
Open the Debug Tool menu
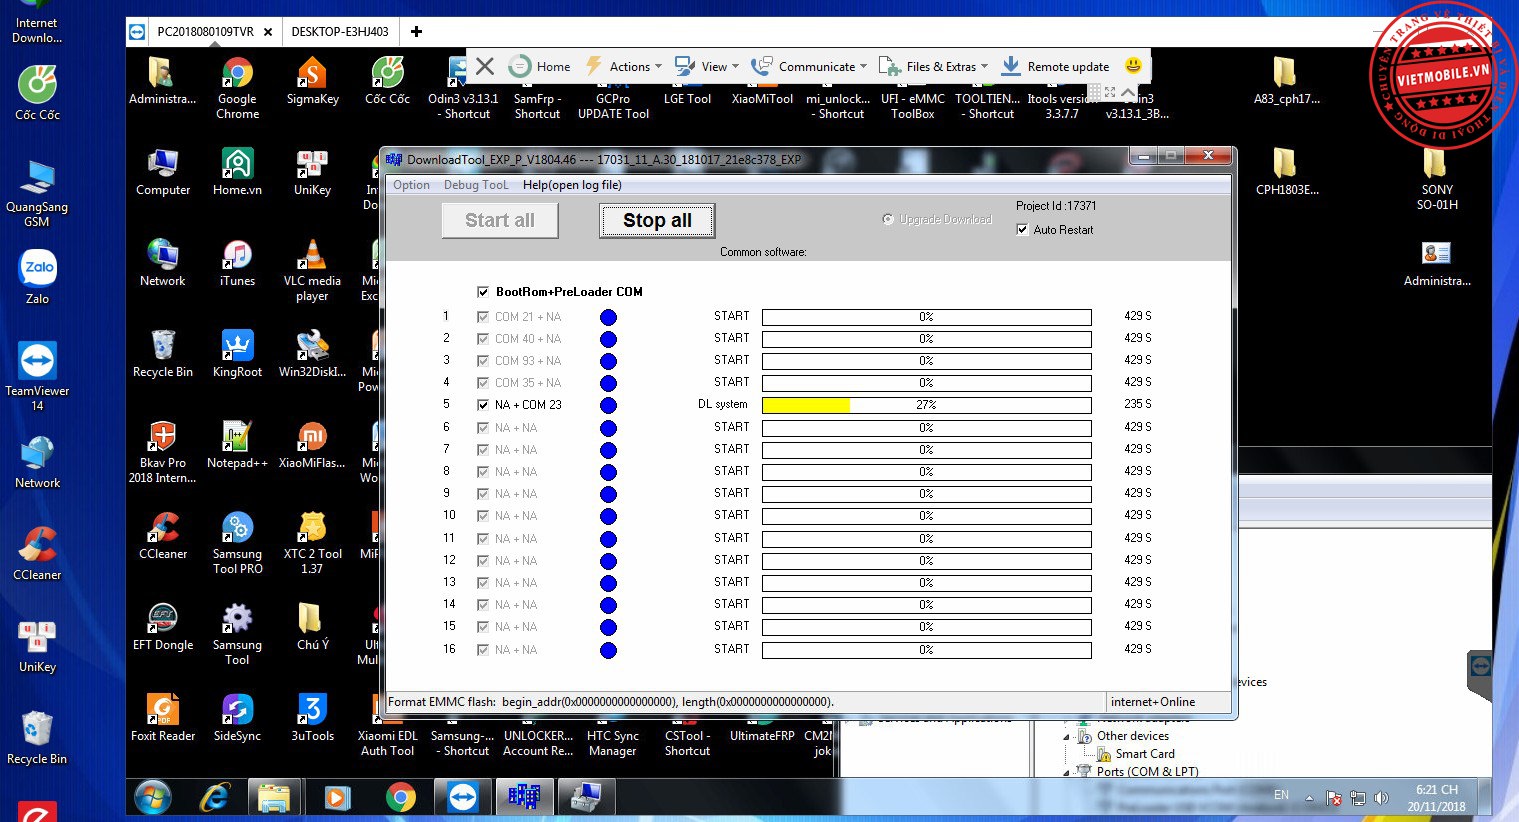click(476, 185)
